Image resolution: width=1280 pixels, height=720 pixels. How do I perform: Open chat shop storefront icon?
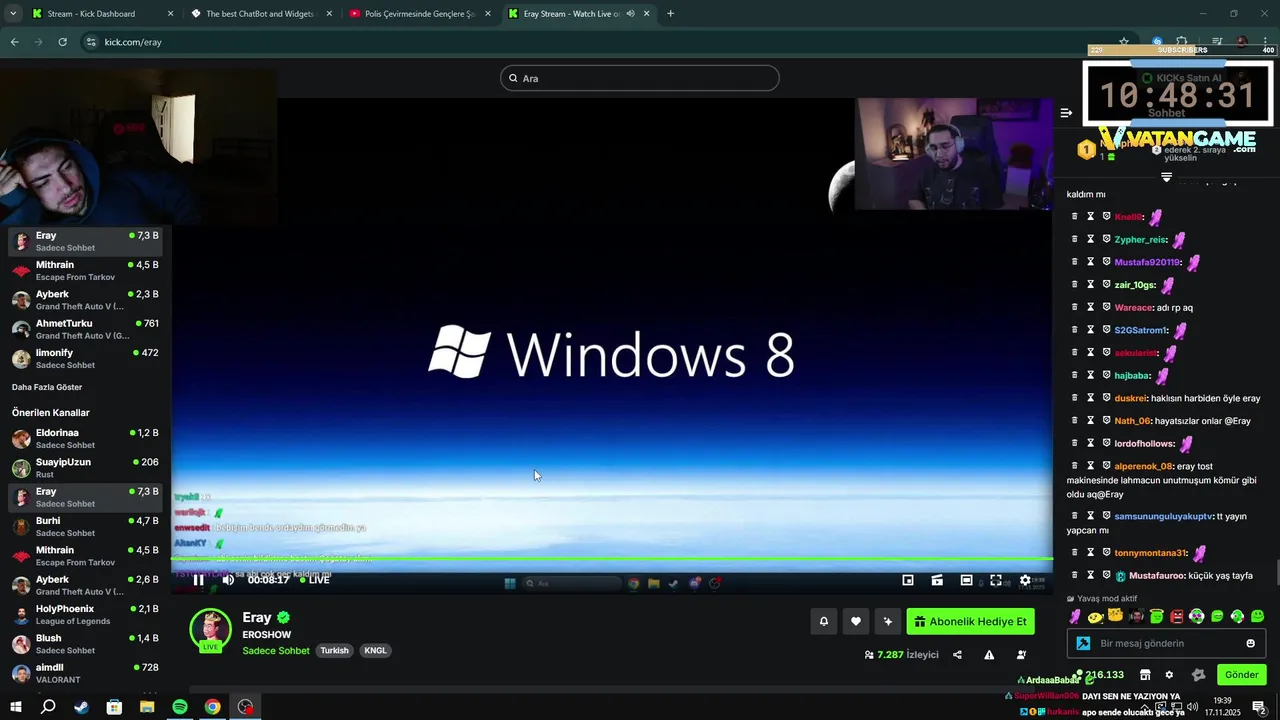[1145, 675]
